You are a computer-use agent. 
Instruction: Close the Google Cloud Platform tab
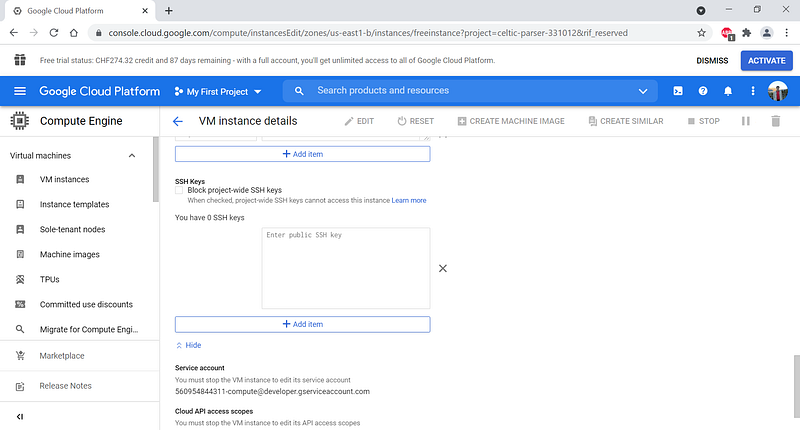click(145, 11)
